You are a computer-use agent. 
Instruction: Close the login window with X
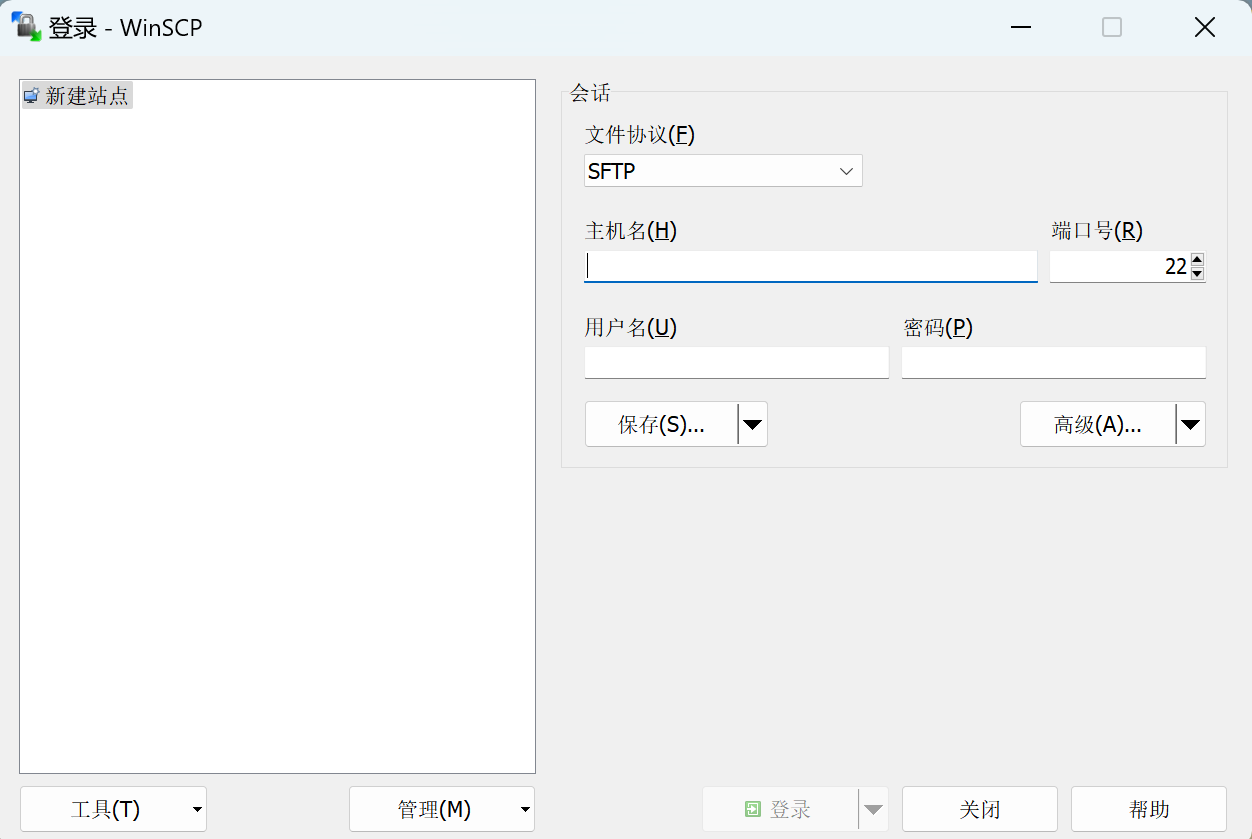coord(1205,28)
